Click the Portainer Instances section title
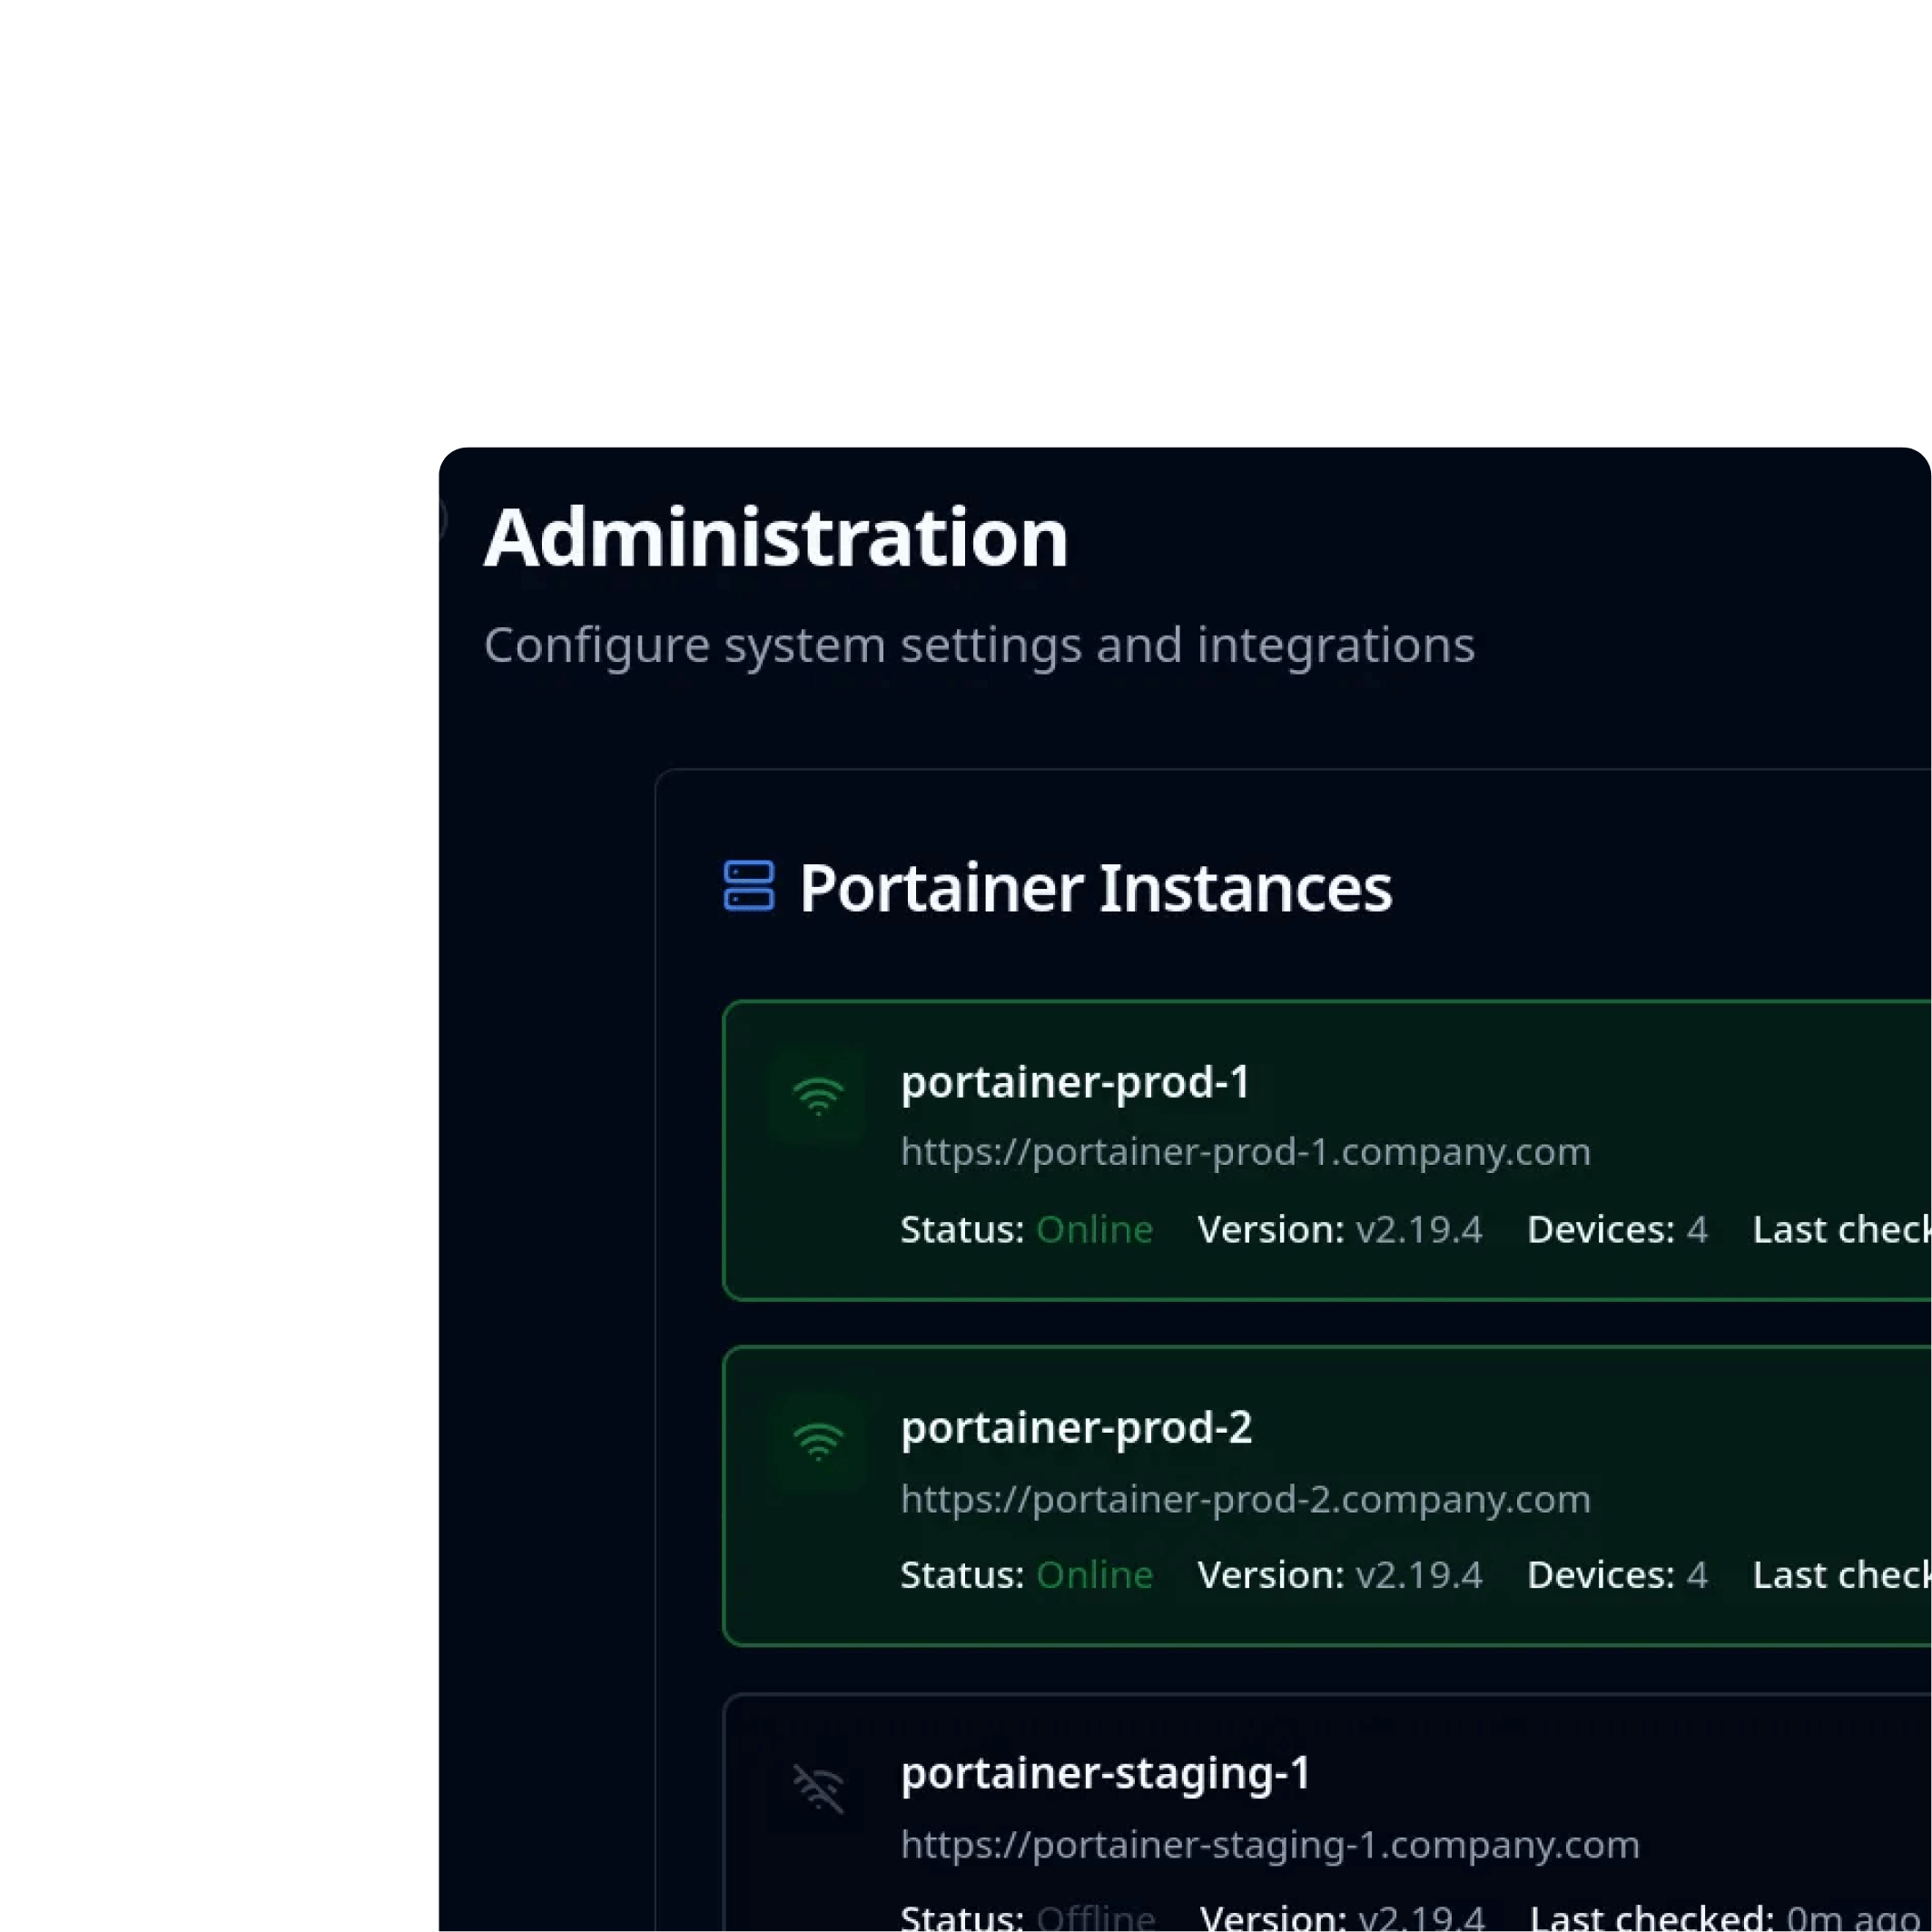The image size is (1932, 1932). [1095, 888]
